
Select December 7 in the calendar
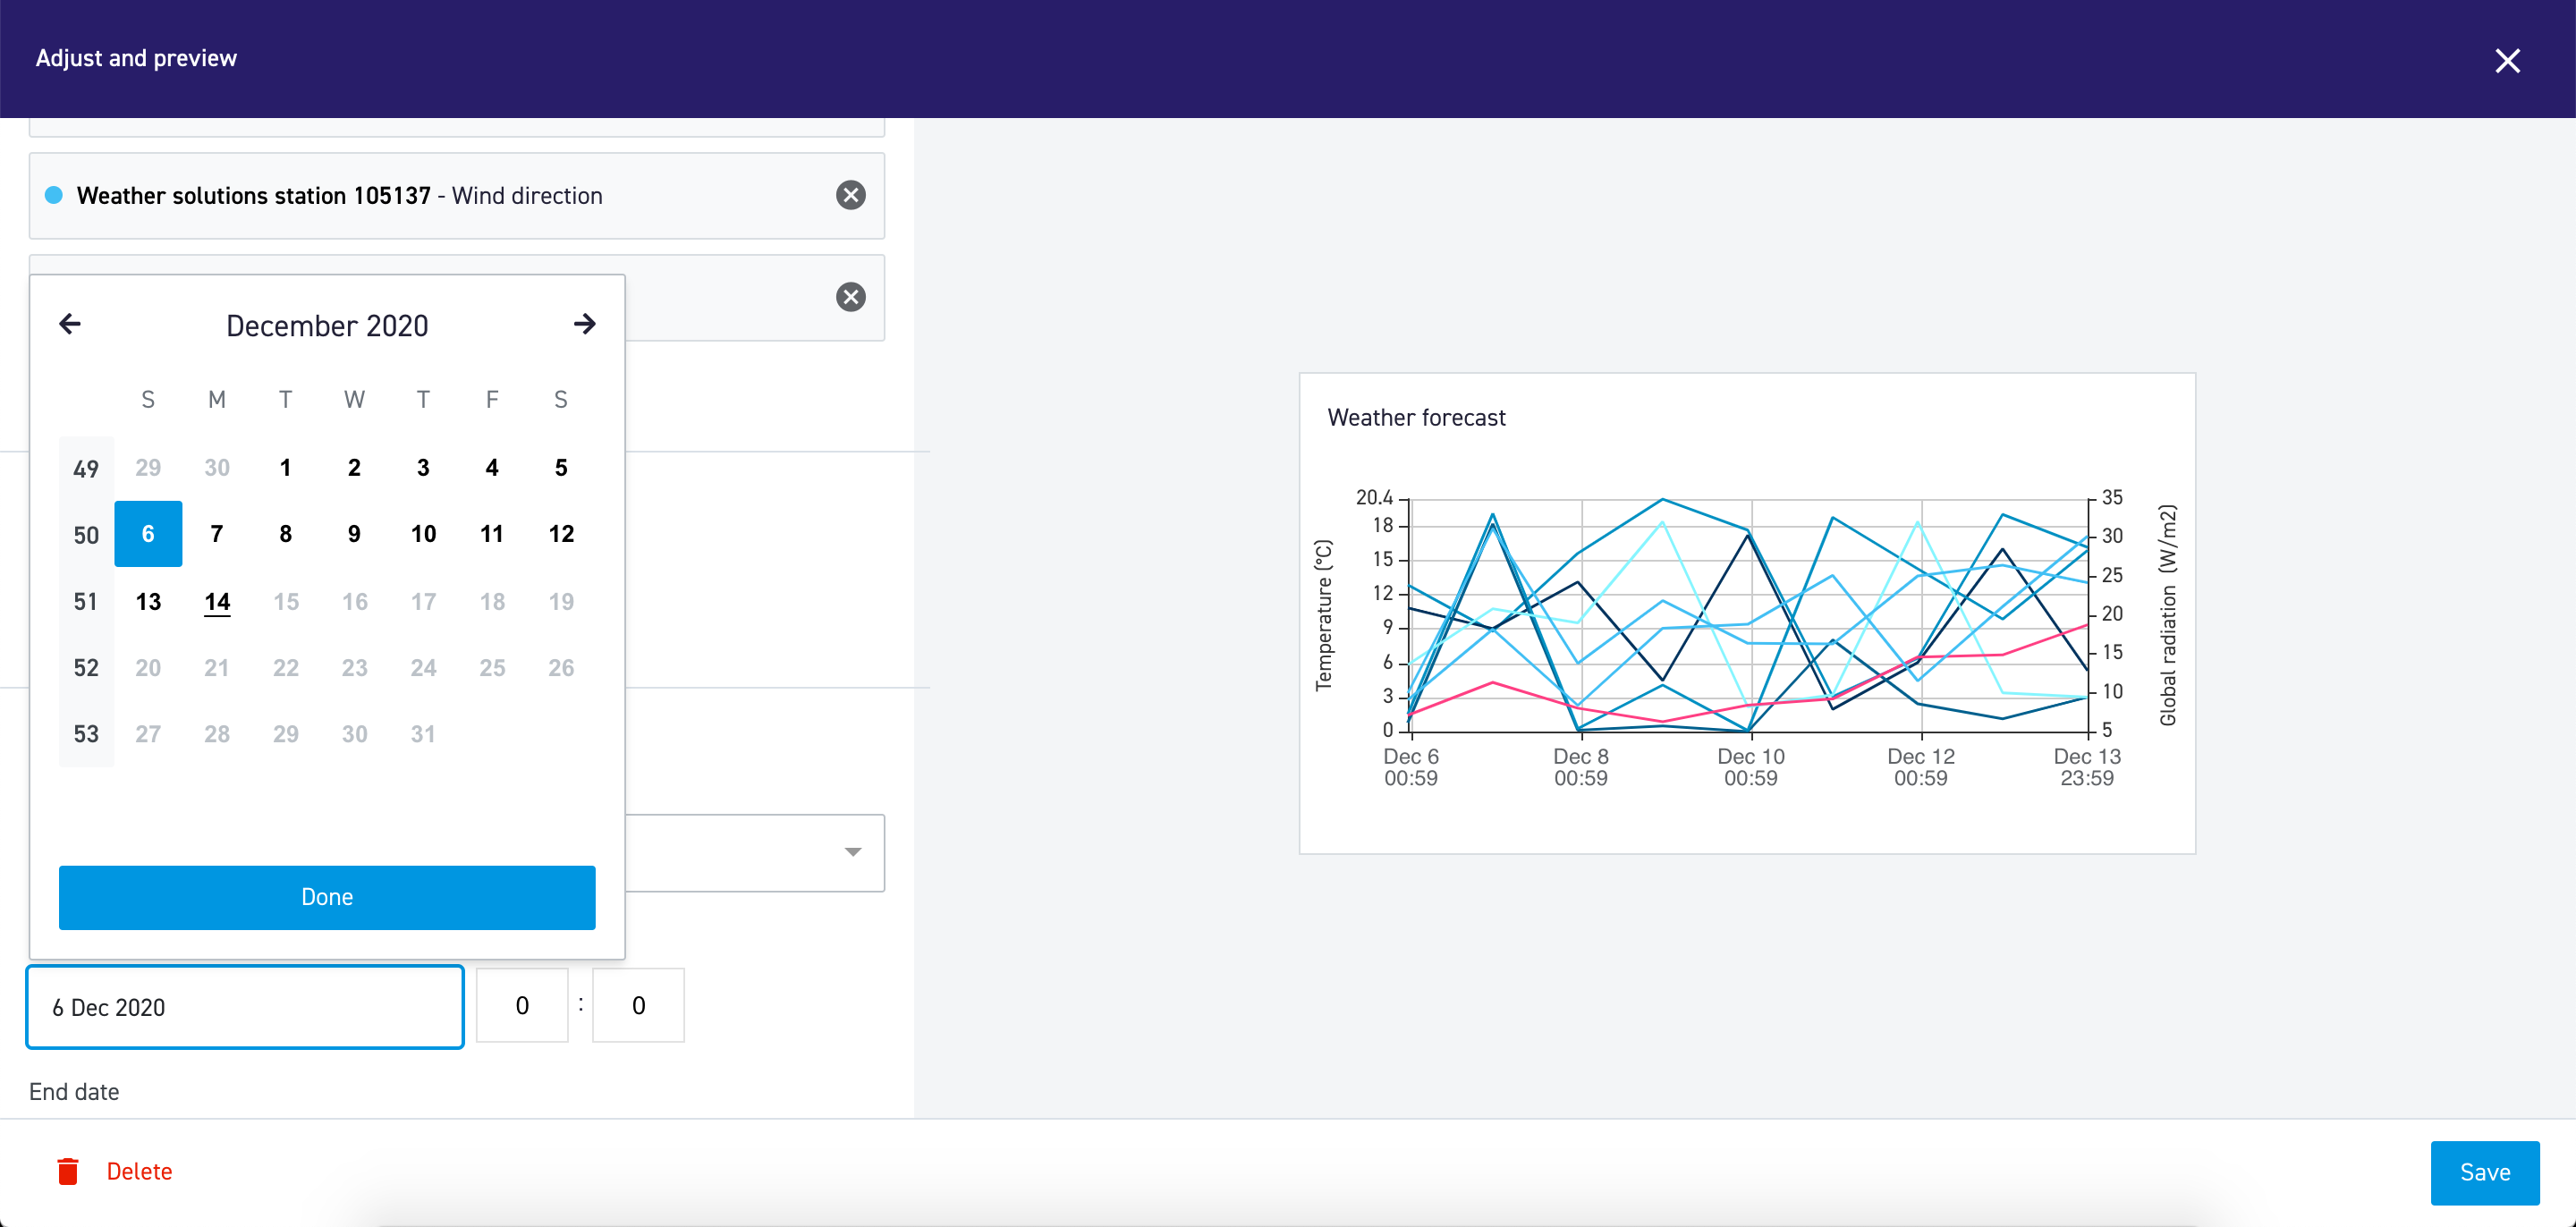(x=217, y=534)
